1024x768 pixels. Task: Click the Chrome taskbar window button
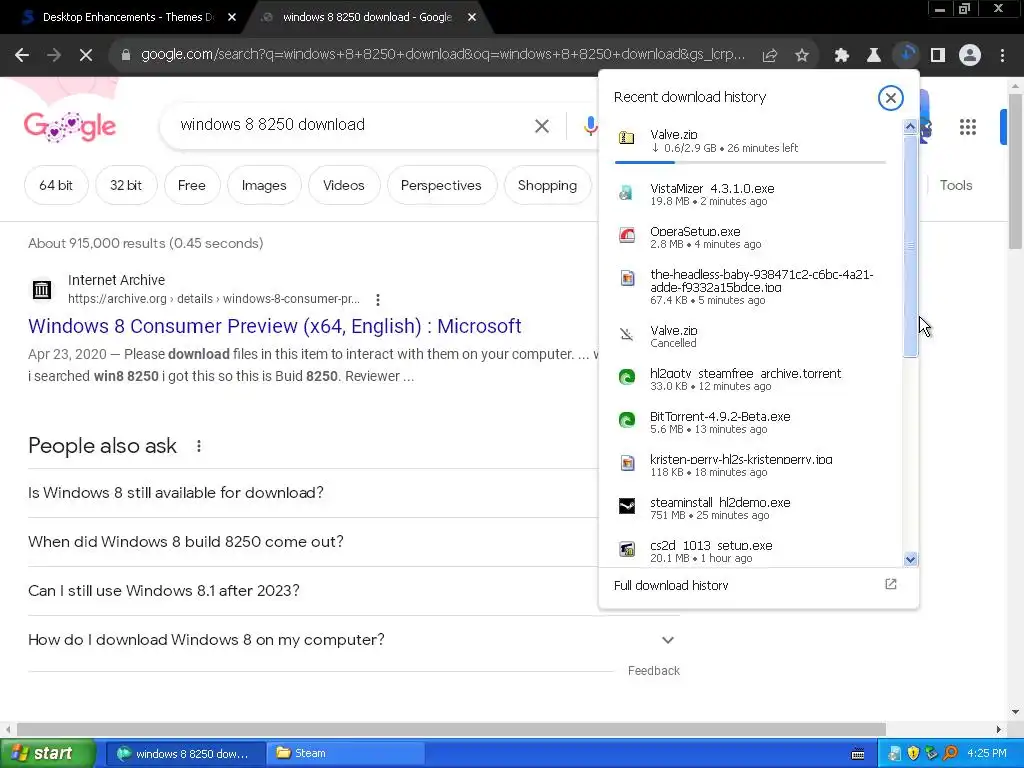[185, 754]
